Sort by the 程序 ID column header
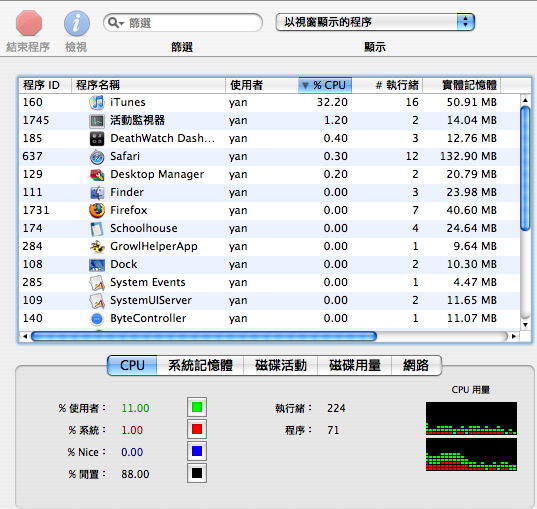The image size is (537, 509). click(x=45, y=85)
